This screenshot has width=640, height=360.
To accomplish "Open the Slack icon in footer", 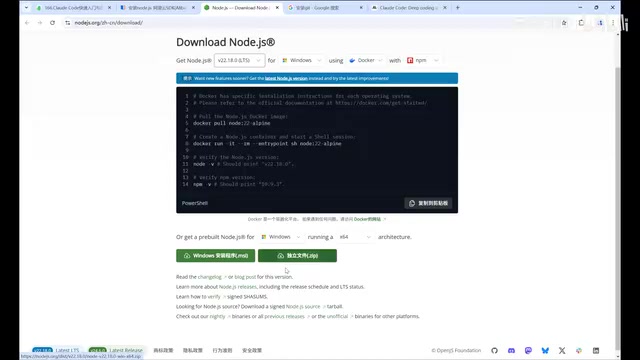I will pyautogui.click(x=579, y=351).
